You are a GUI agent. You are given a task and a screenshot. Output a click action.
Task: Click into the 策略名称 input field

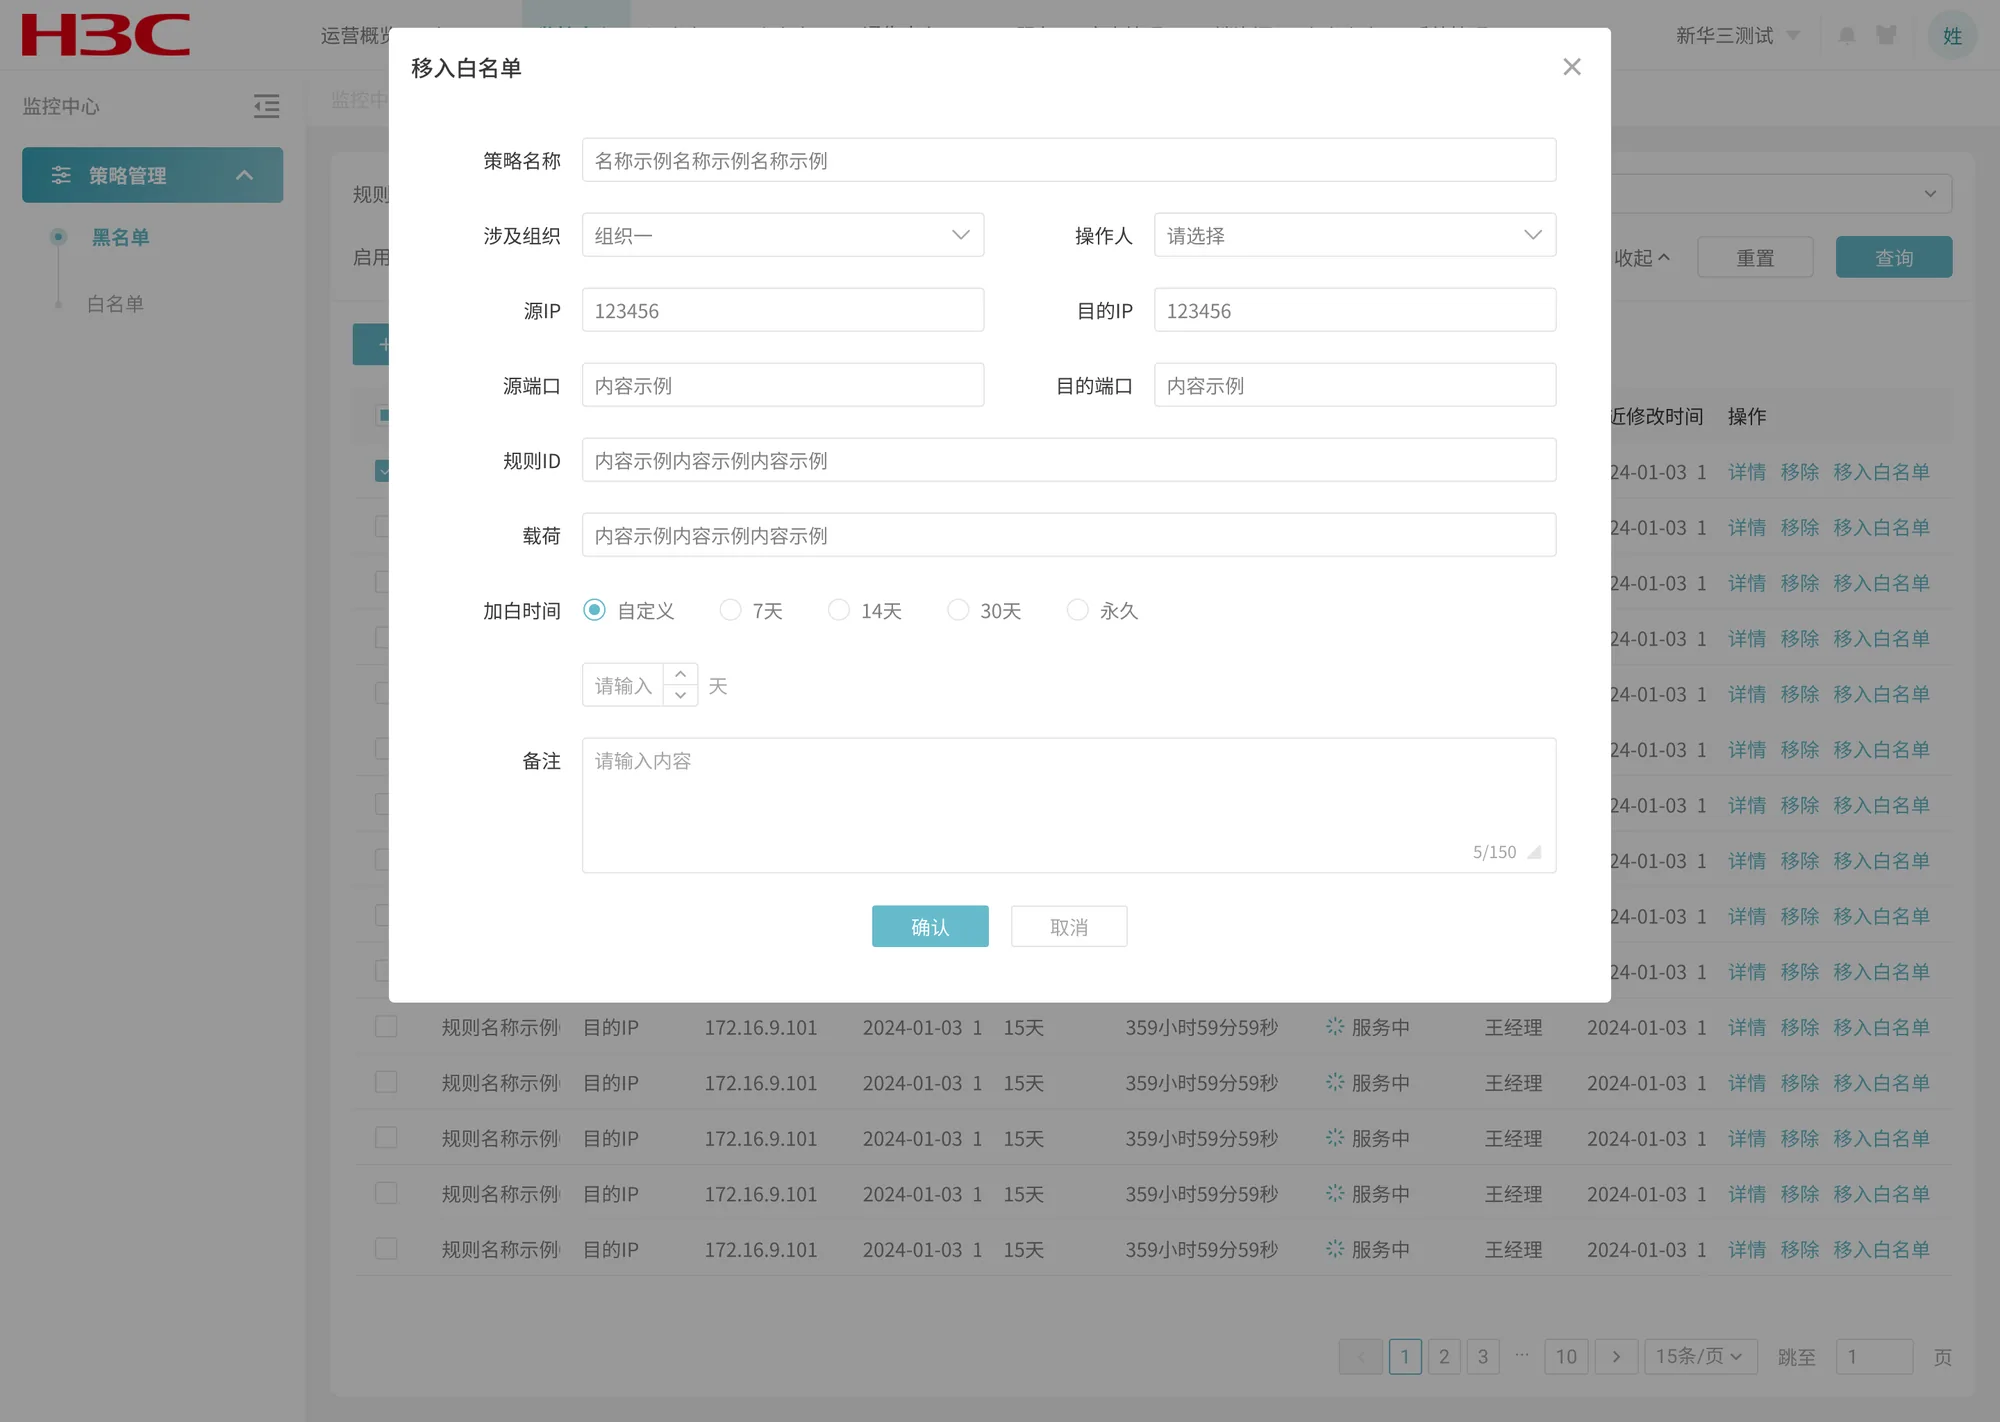[1069, 160]
